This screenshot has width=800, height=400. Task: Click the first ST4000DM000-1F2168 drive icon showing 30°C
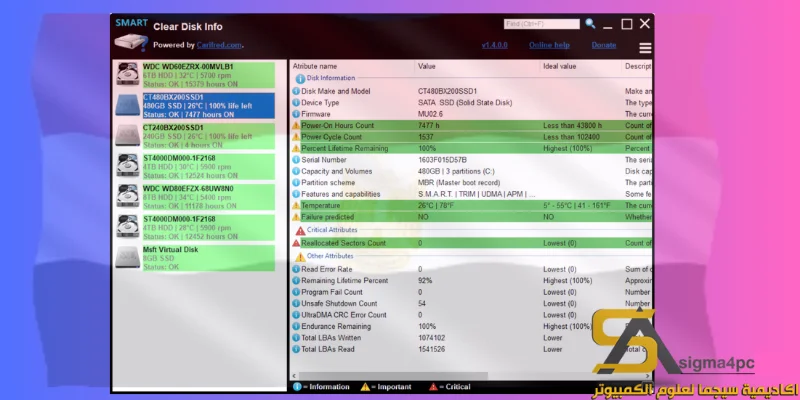click(x=127, y=166)
